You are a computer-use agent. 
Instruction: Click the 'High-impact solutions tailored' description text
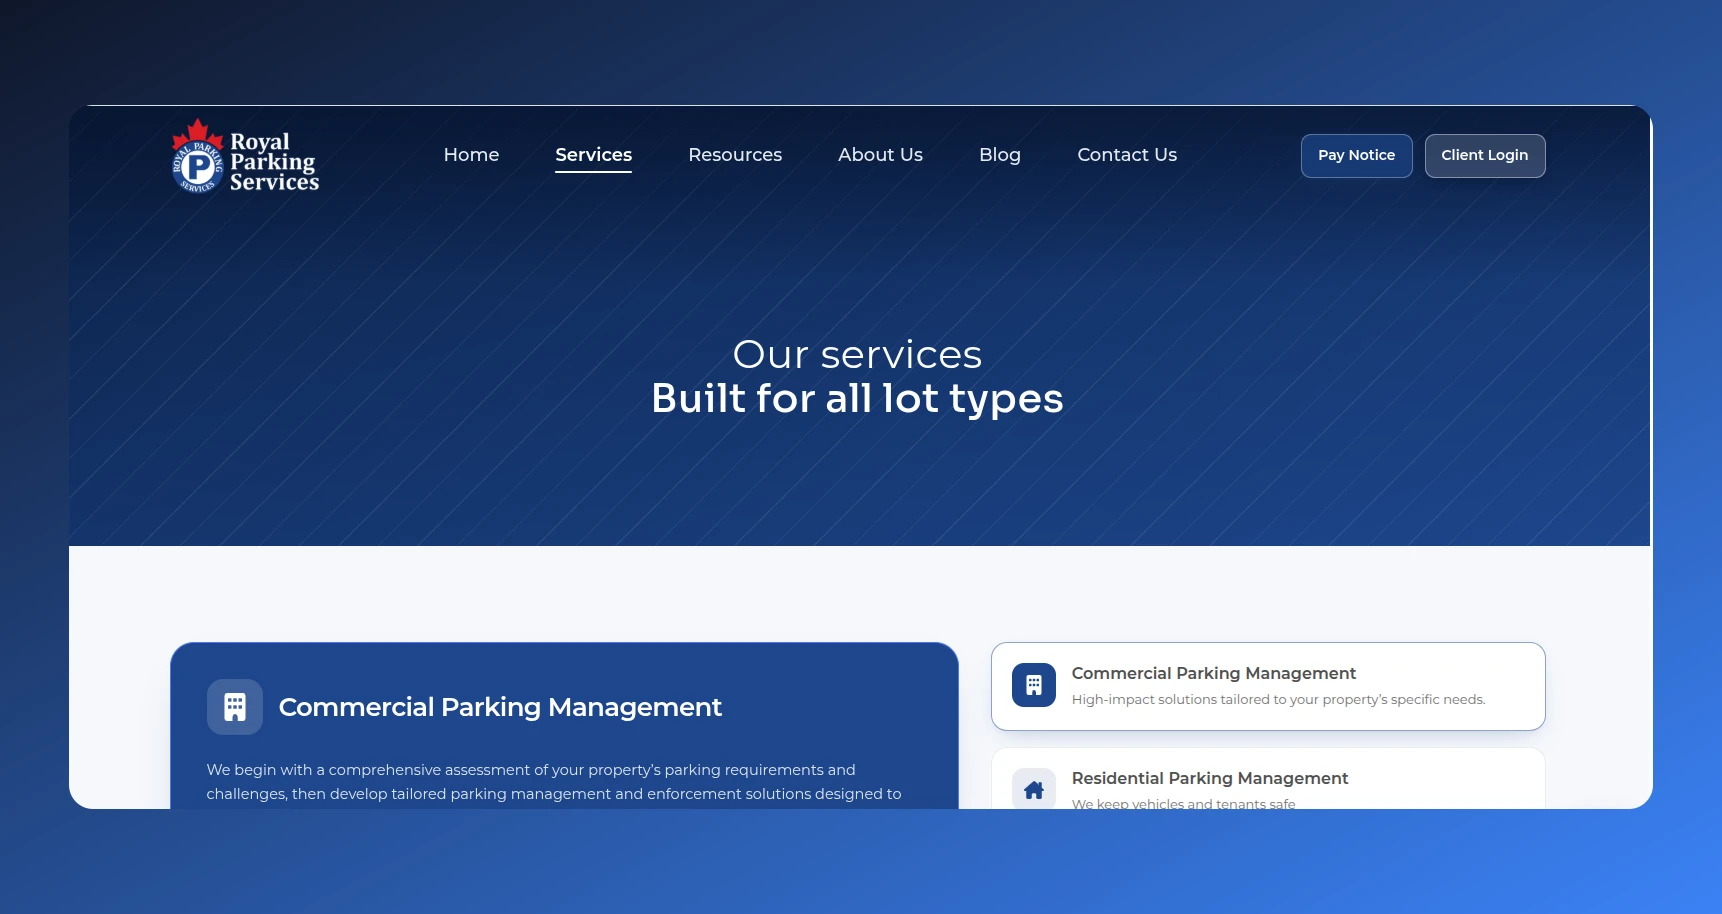(1278, 699)
